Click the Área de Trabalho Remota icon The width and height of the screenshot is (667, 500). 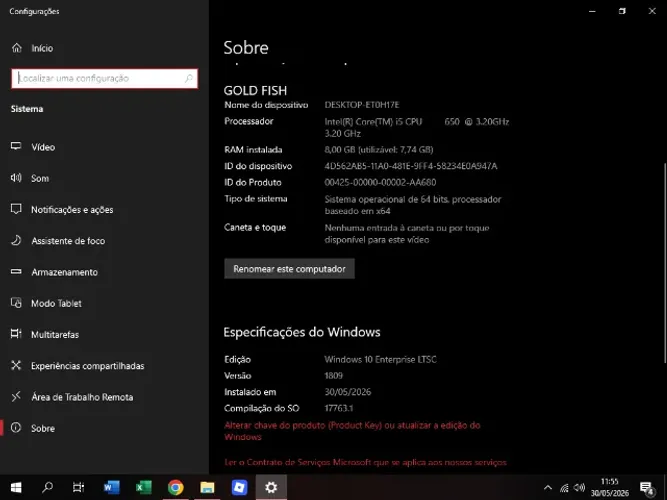tap(16, 397)
